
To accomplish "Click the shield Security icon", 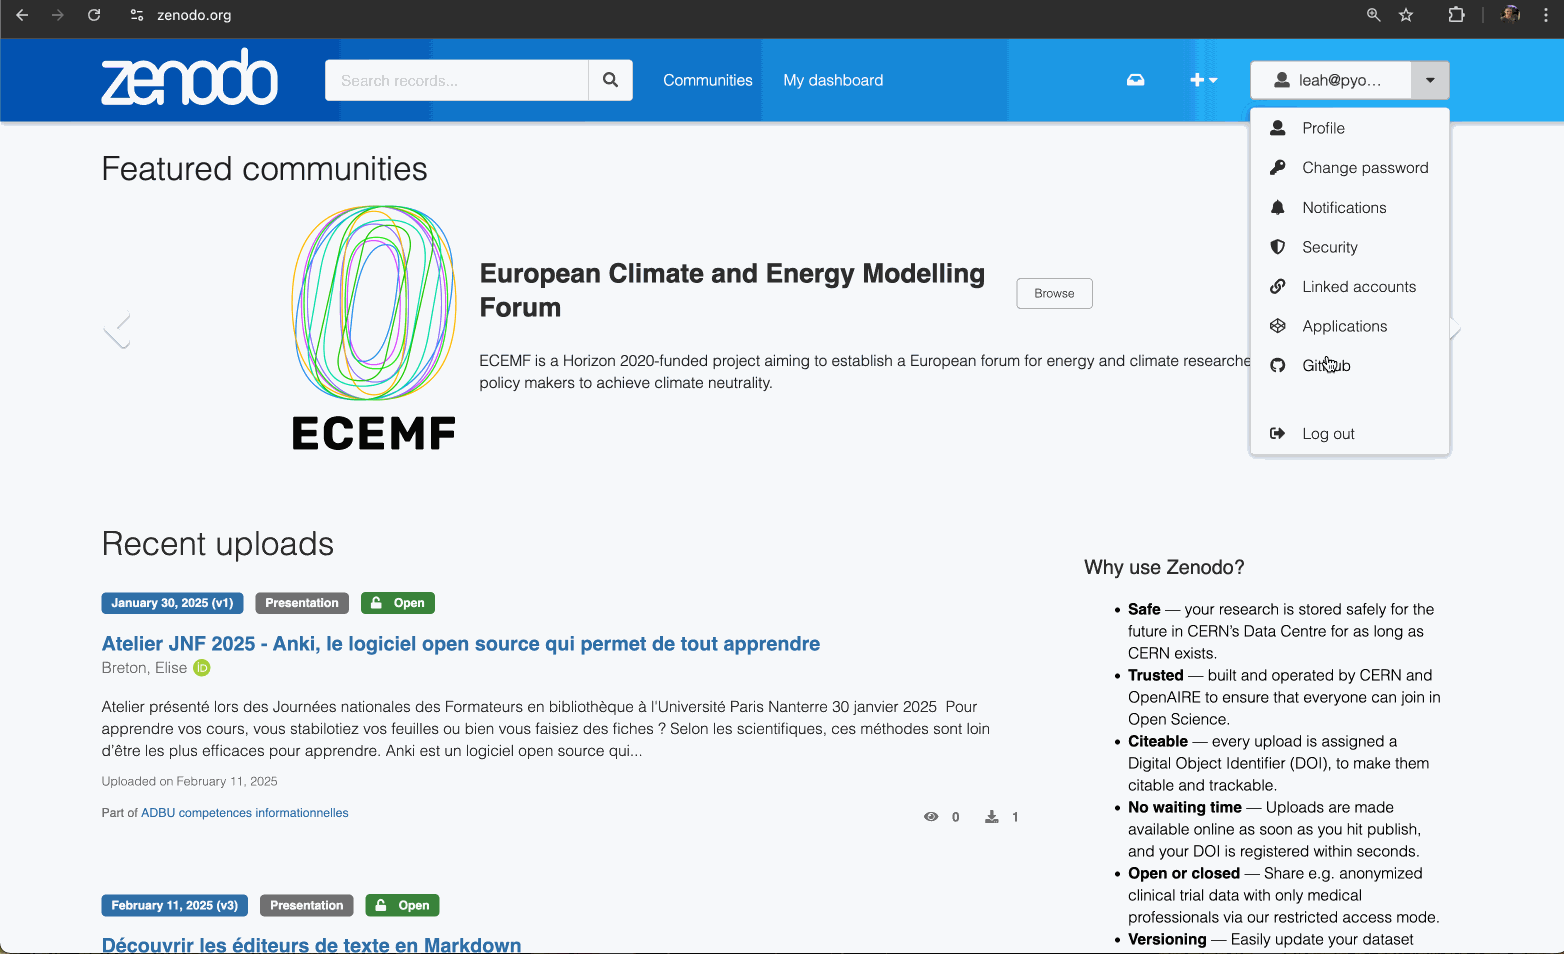I will point(1277,247).
